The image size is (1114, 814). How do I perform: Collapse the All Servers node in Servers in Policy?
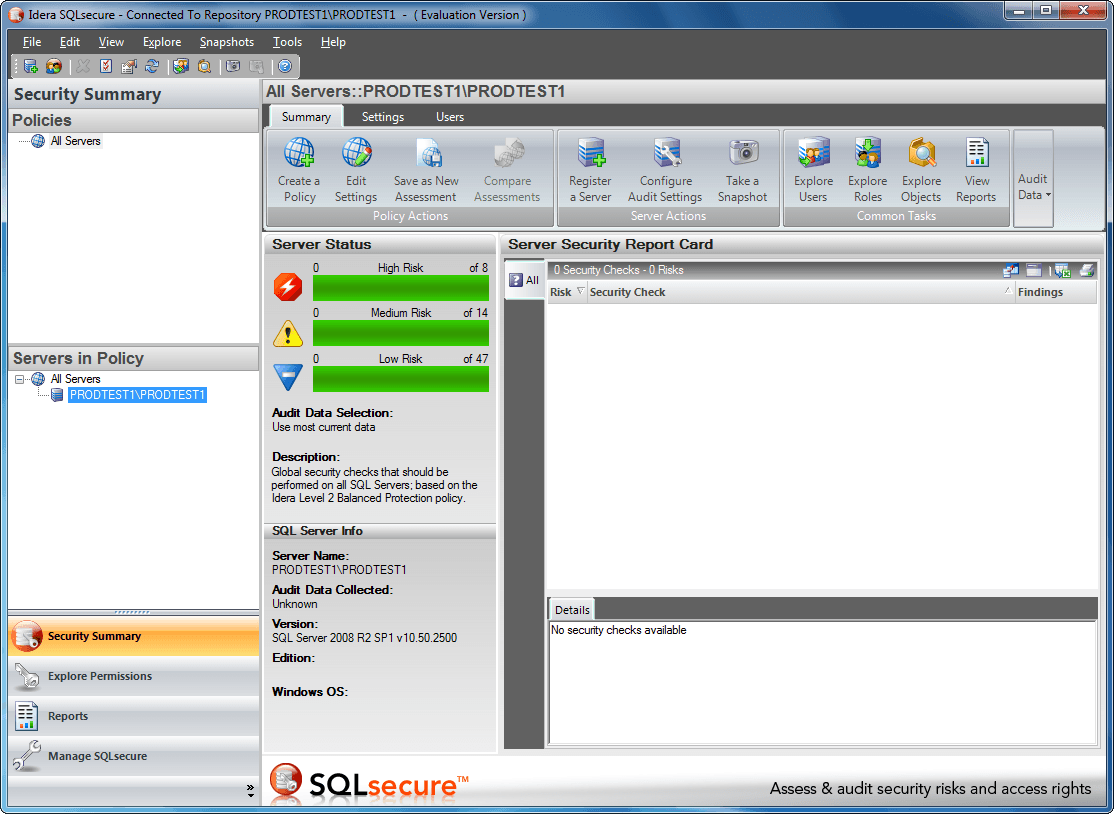[19, 379]
